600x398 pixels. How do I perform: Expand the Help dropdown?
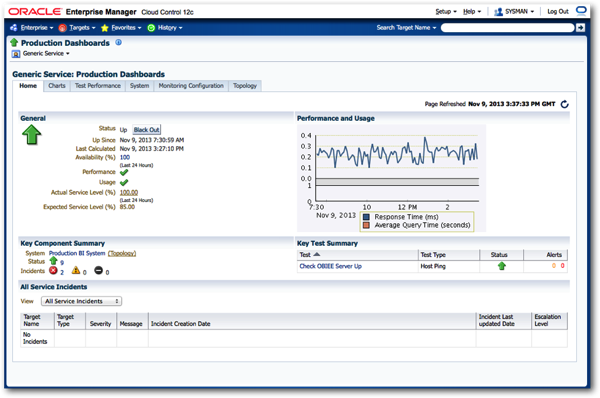click(x=471, y=11)
